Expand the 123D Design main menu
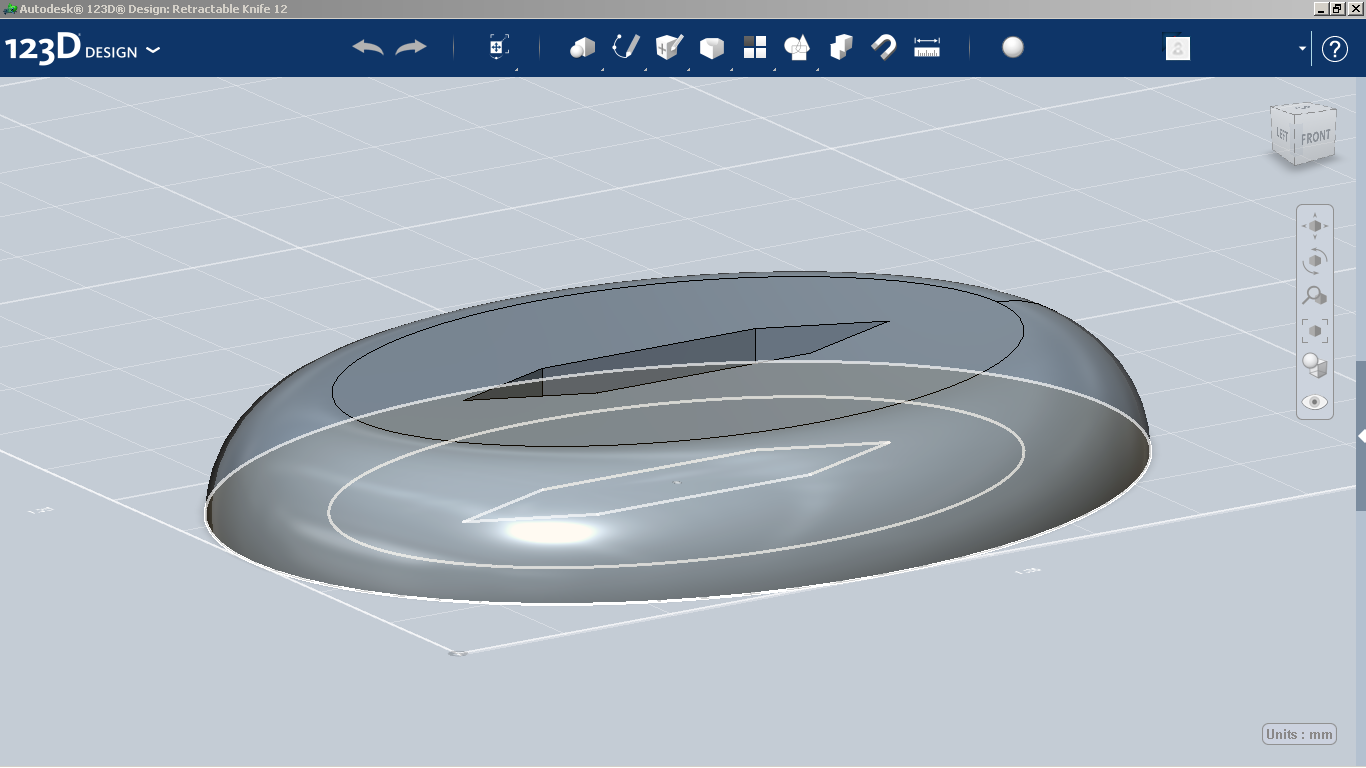The height and width of the screenshot is (768, 1366). (154, 49)
